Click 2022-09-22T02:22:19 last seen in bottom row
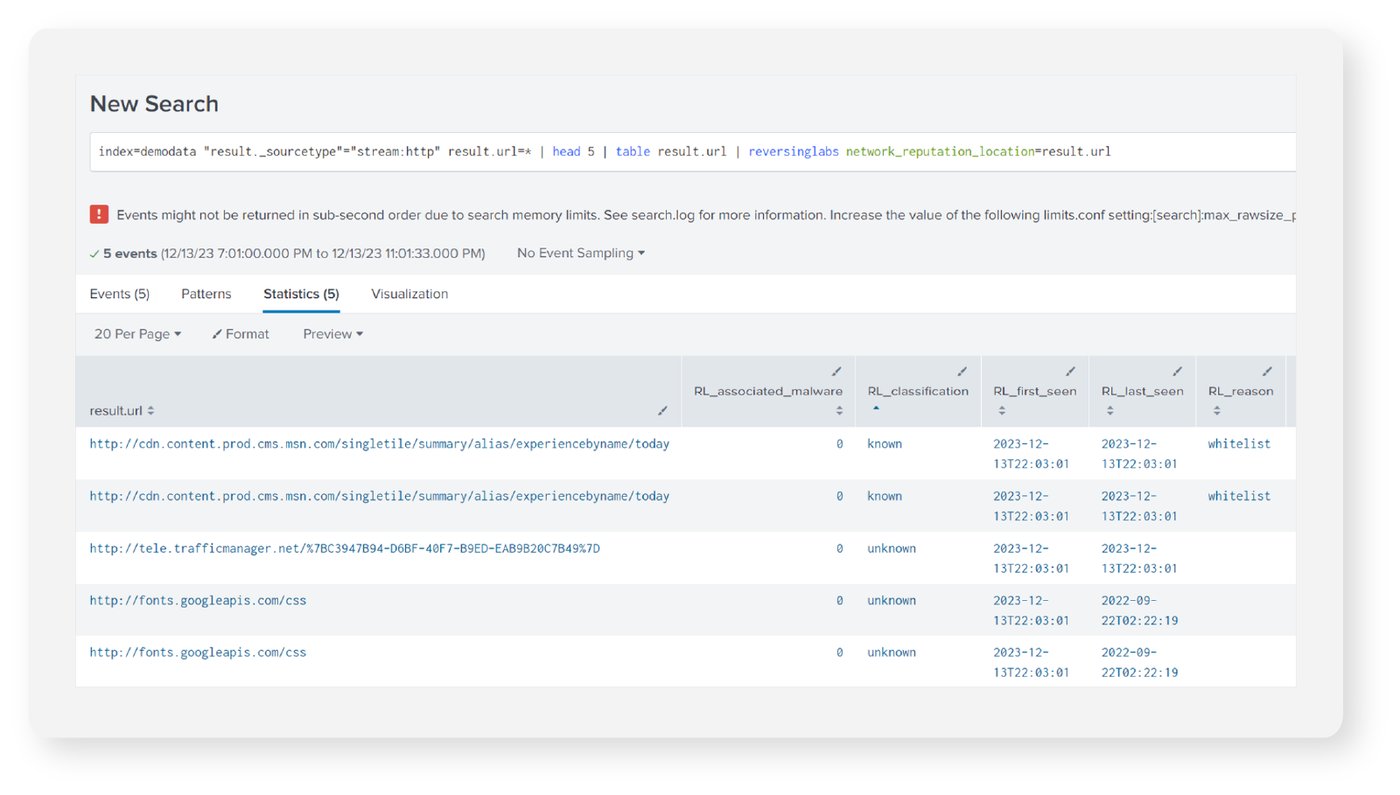Viewport: 1400px width, 795px height. 1140,662
